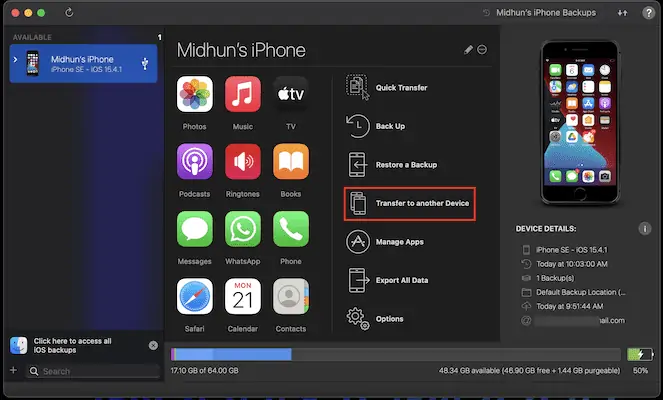This screenshot has width=663, height=400.
Task: Select Transfer to another Device
Action: coord(408,203)
